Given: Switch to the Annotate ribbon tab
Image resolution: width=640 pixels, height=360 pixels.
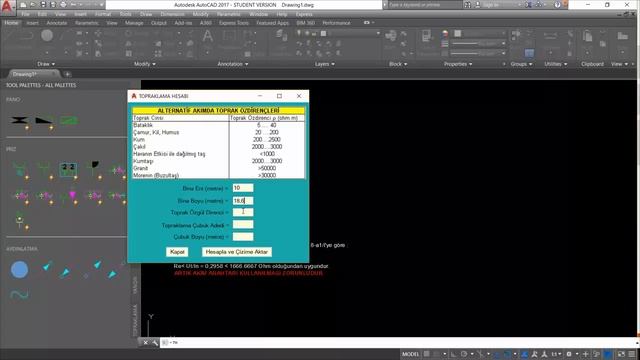Looking at the screenshot, I should [x=57, y=23].
